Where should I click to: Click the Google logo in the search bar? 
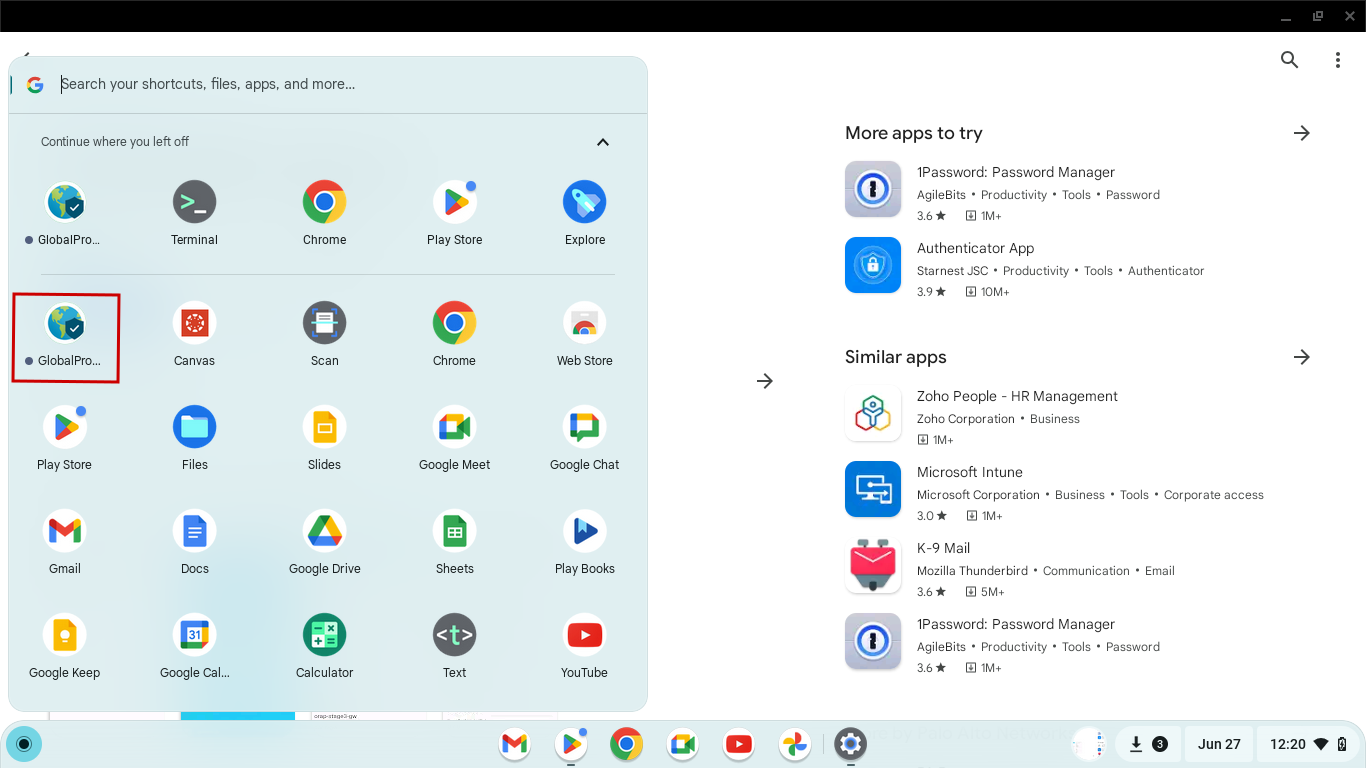pyautogui.click(x=35, y=85)
